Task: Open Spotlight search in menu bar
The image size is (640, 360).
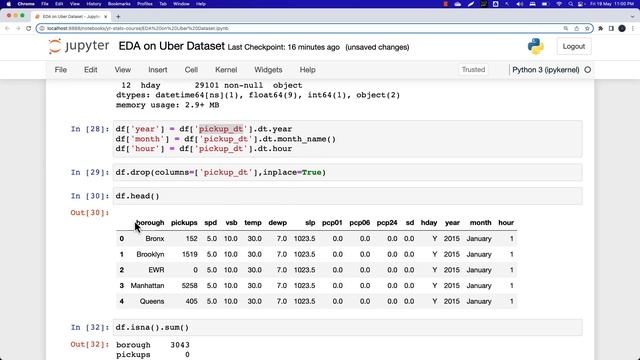Action: click(x=571, y=4)
